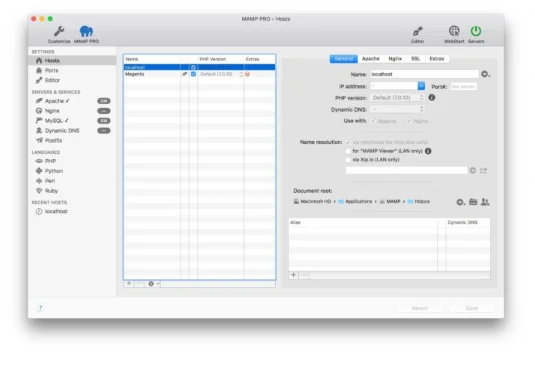535x367 pixels.
Task: Select the Magento host row
Action: tap(199, 74)
